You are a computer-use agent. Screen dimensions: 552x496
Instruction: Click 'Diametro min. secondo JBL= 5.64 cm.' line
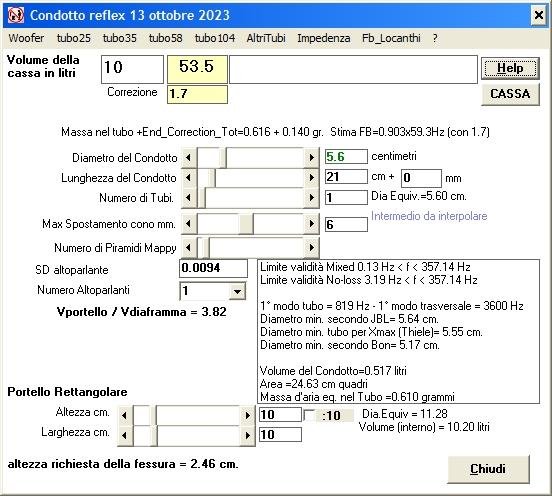coord(349,319)
